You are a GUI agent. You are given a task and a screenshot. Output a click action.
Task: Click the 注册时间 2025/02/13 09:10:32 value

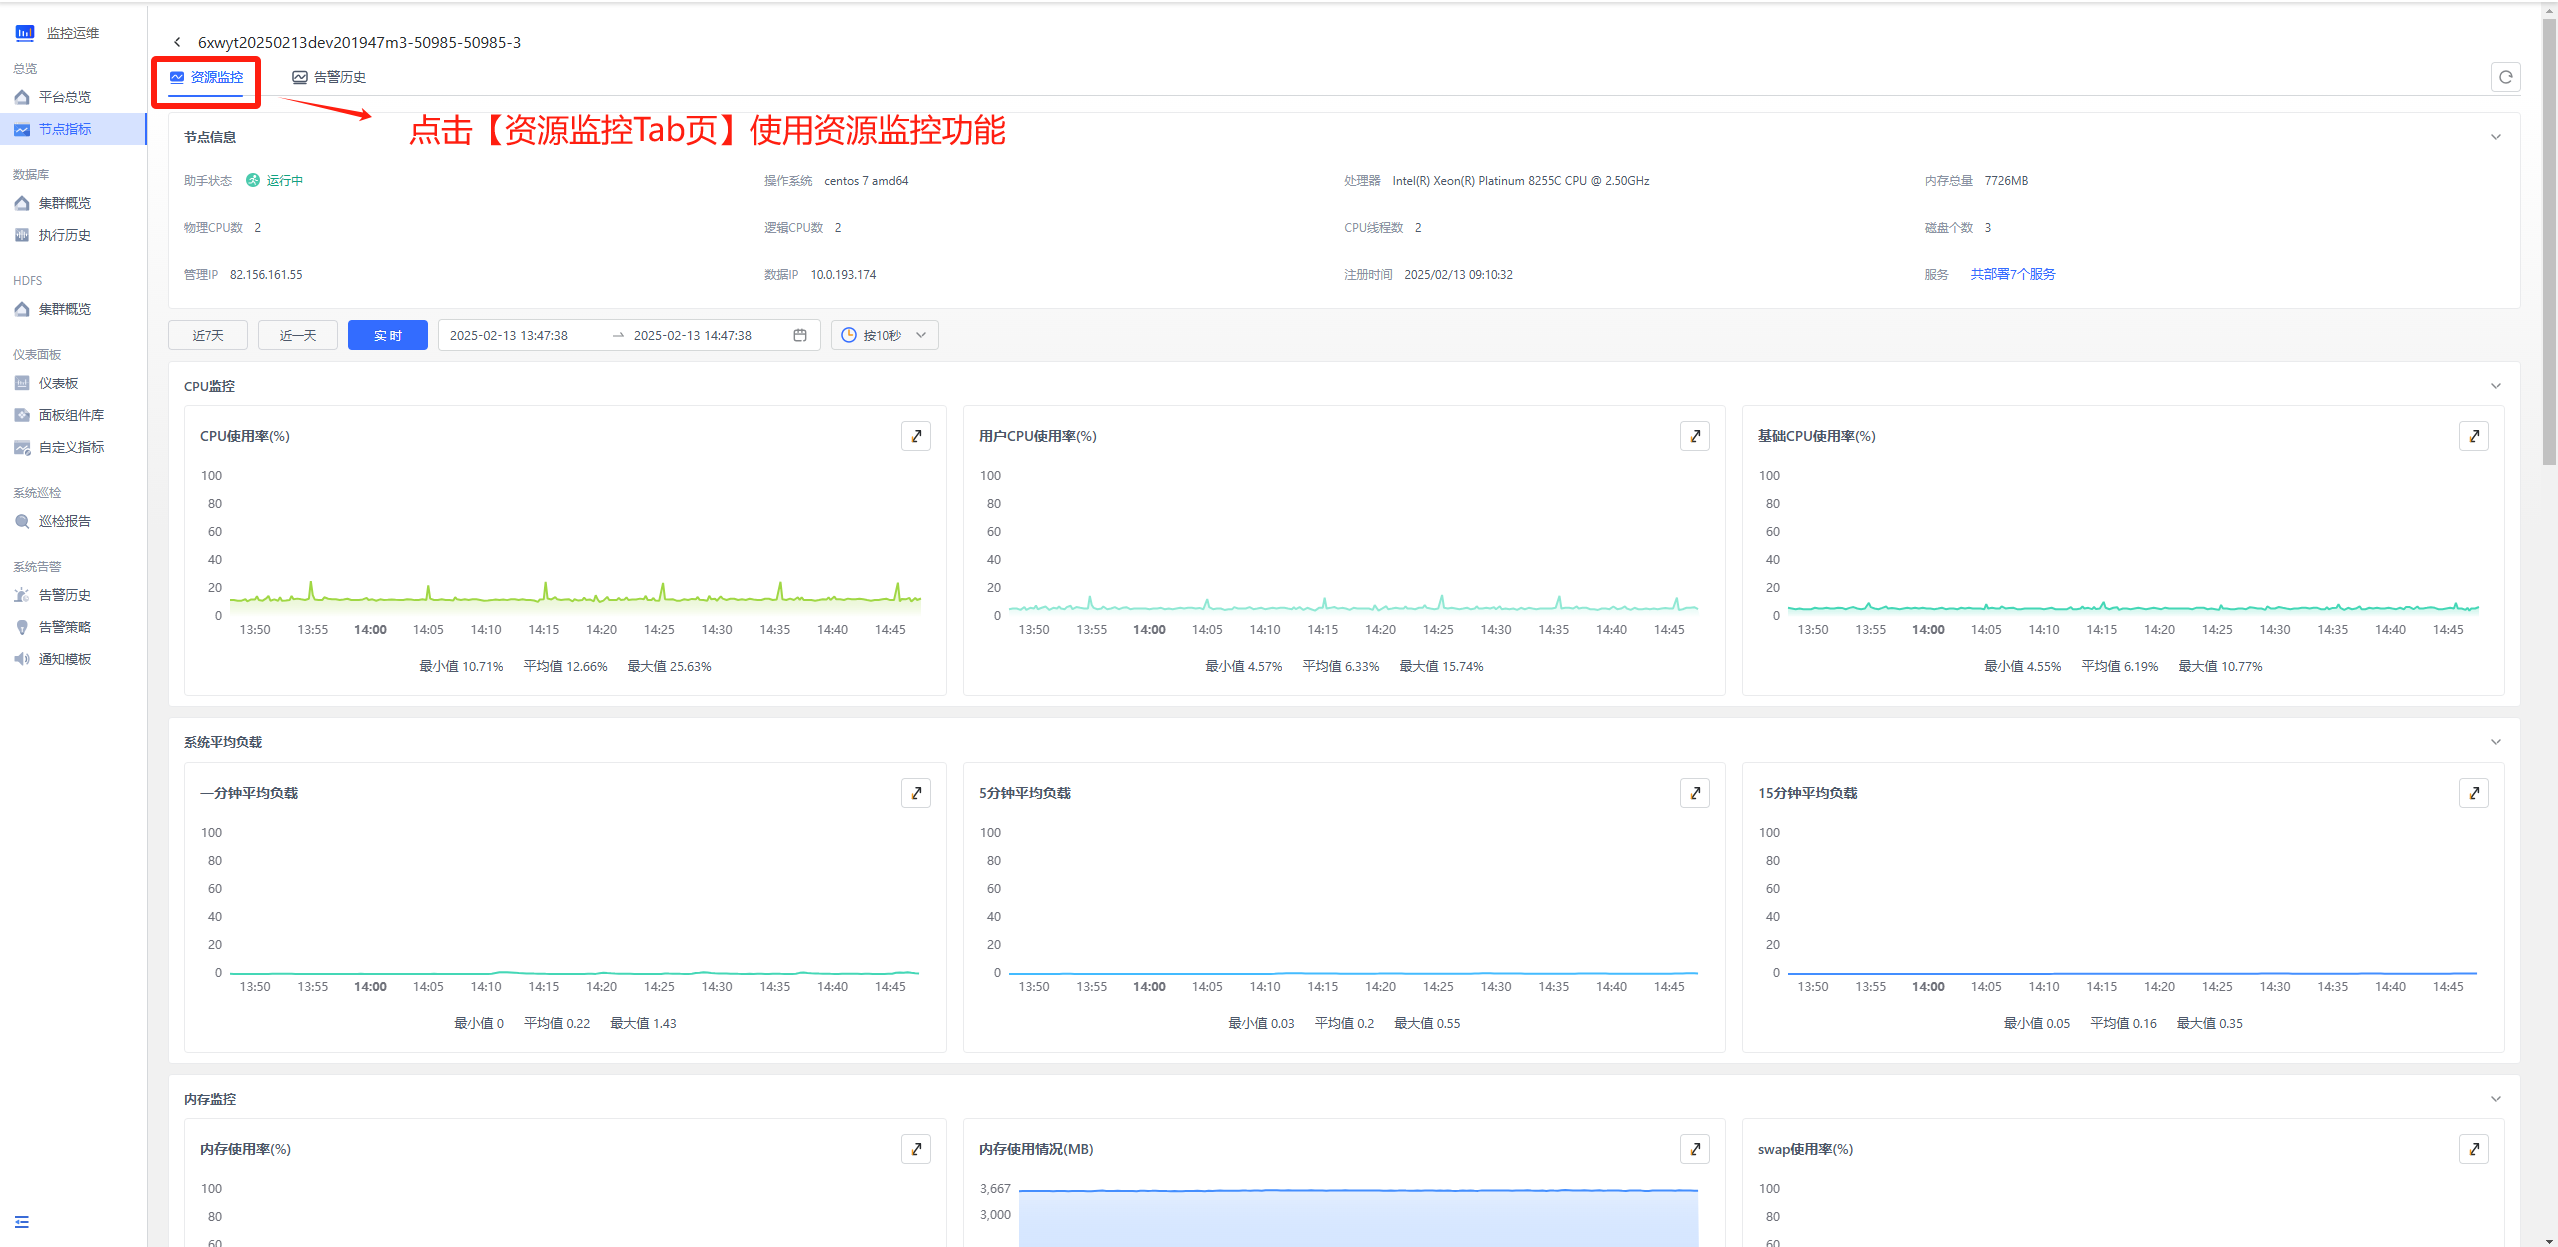[x=1458, y=275]
